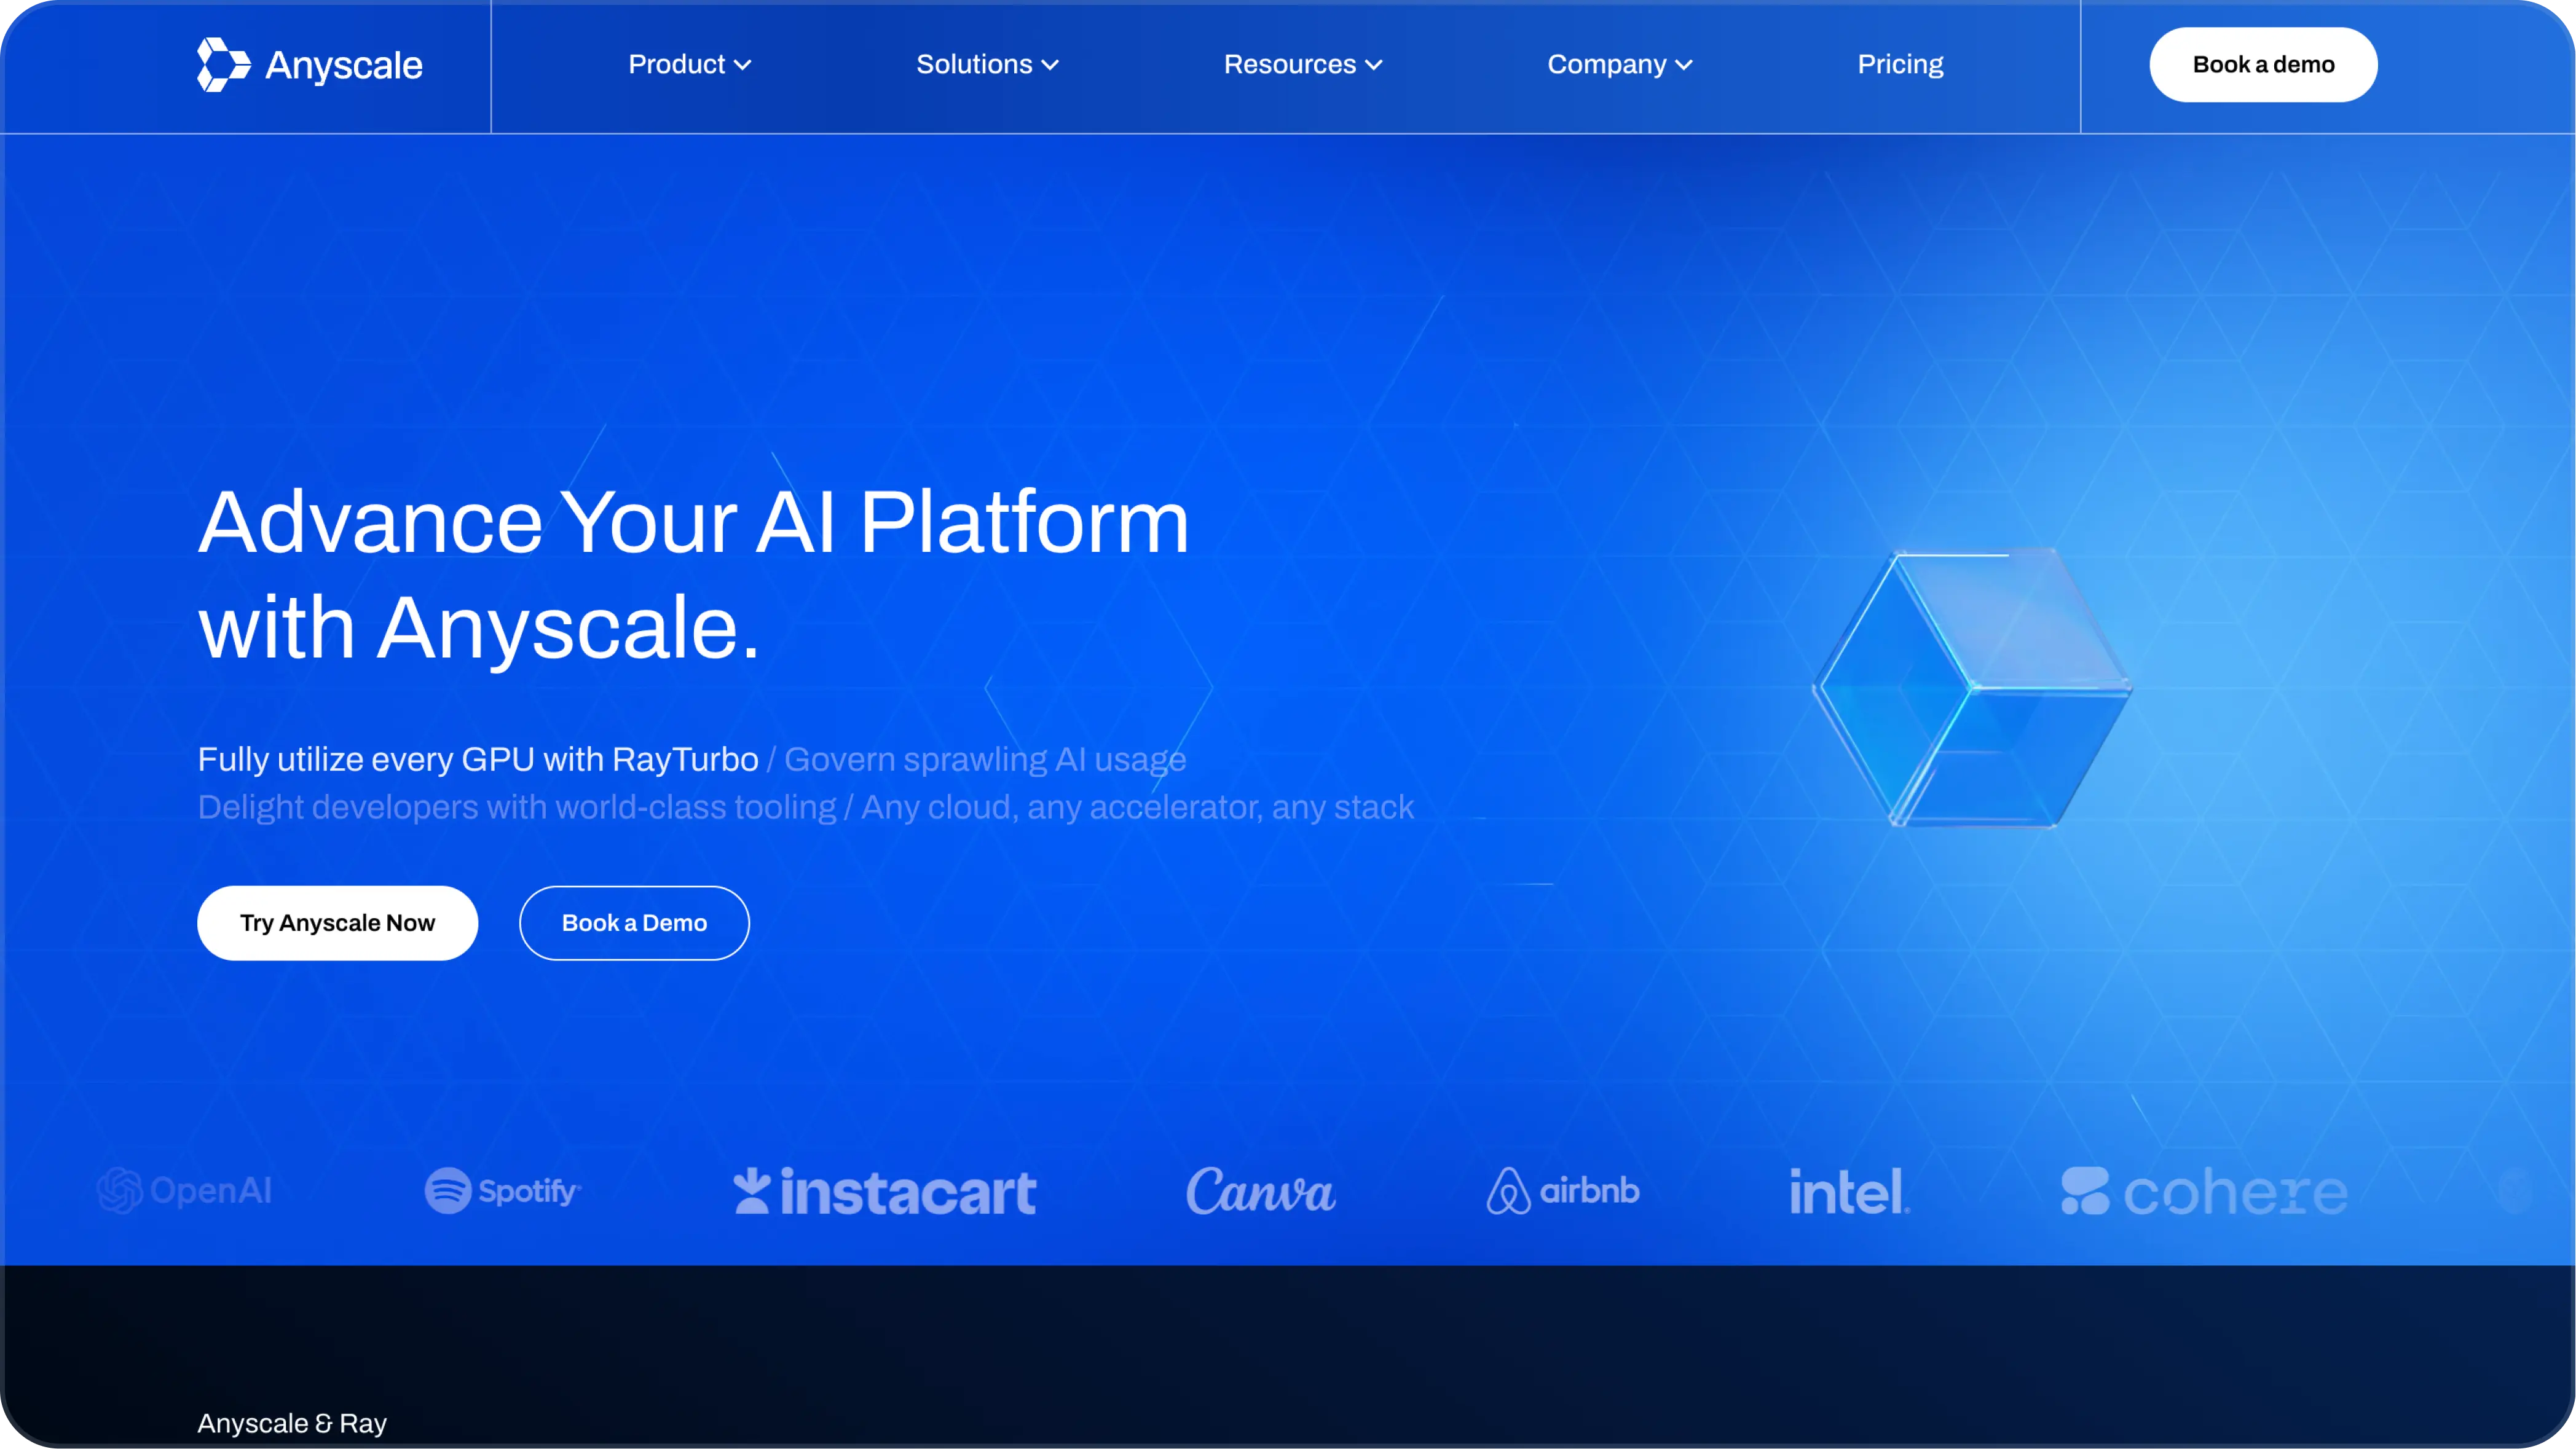This screenshot has width=2576, height=1449.
Task: Click the Anyscale logo icon
Action: coord(222,65)
